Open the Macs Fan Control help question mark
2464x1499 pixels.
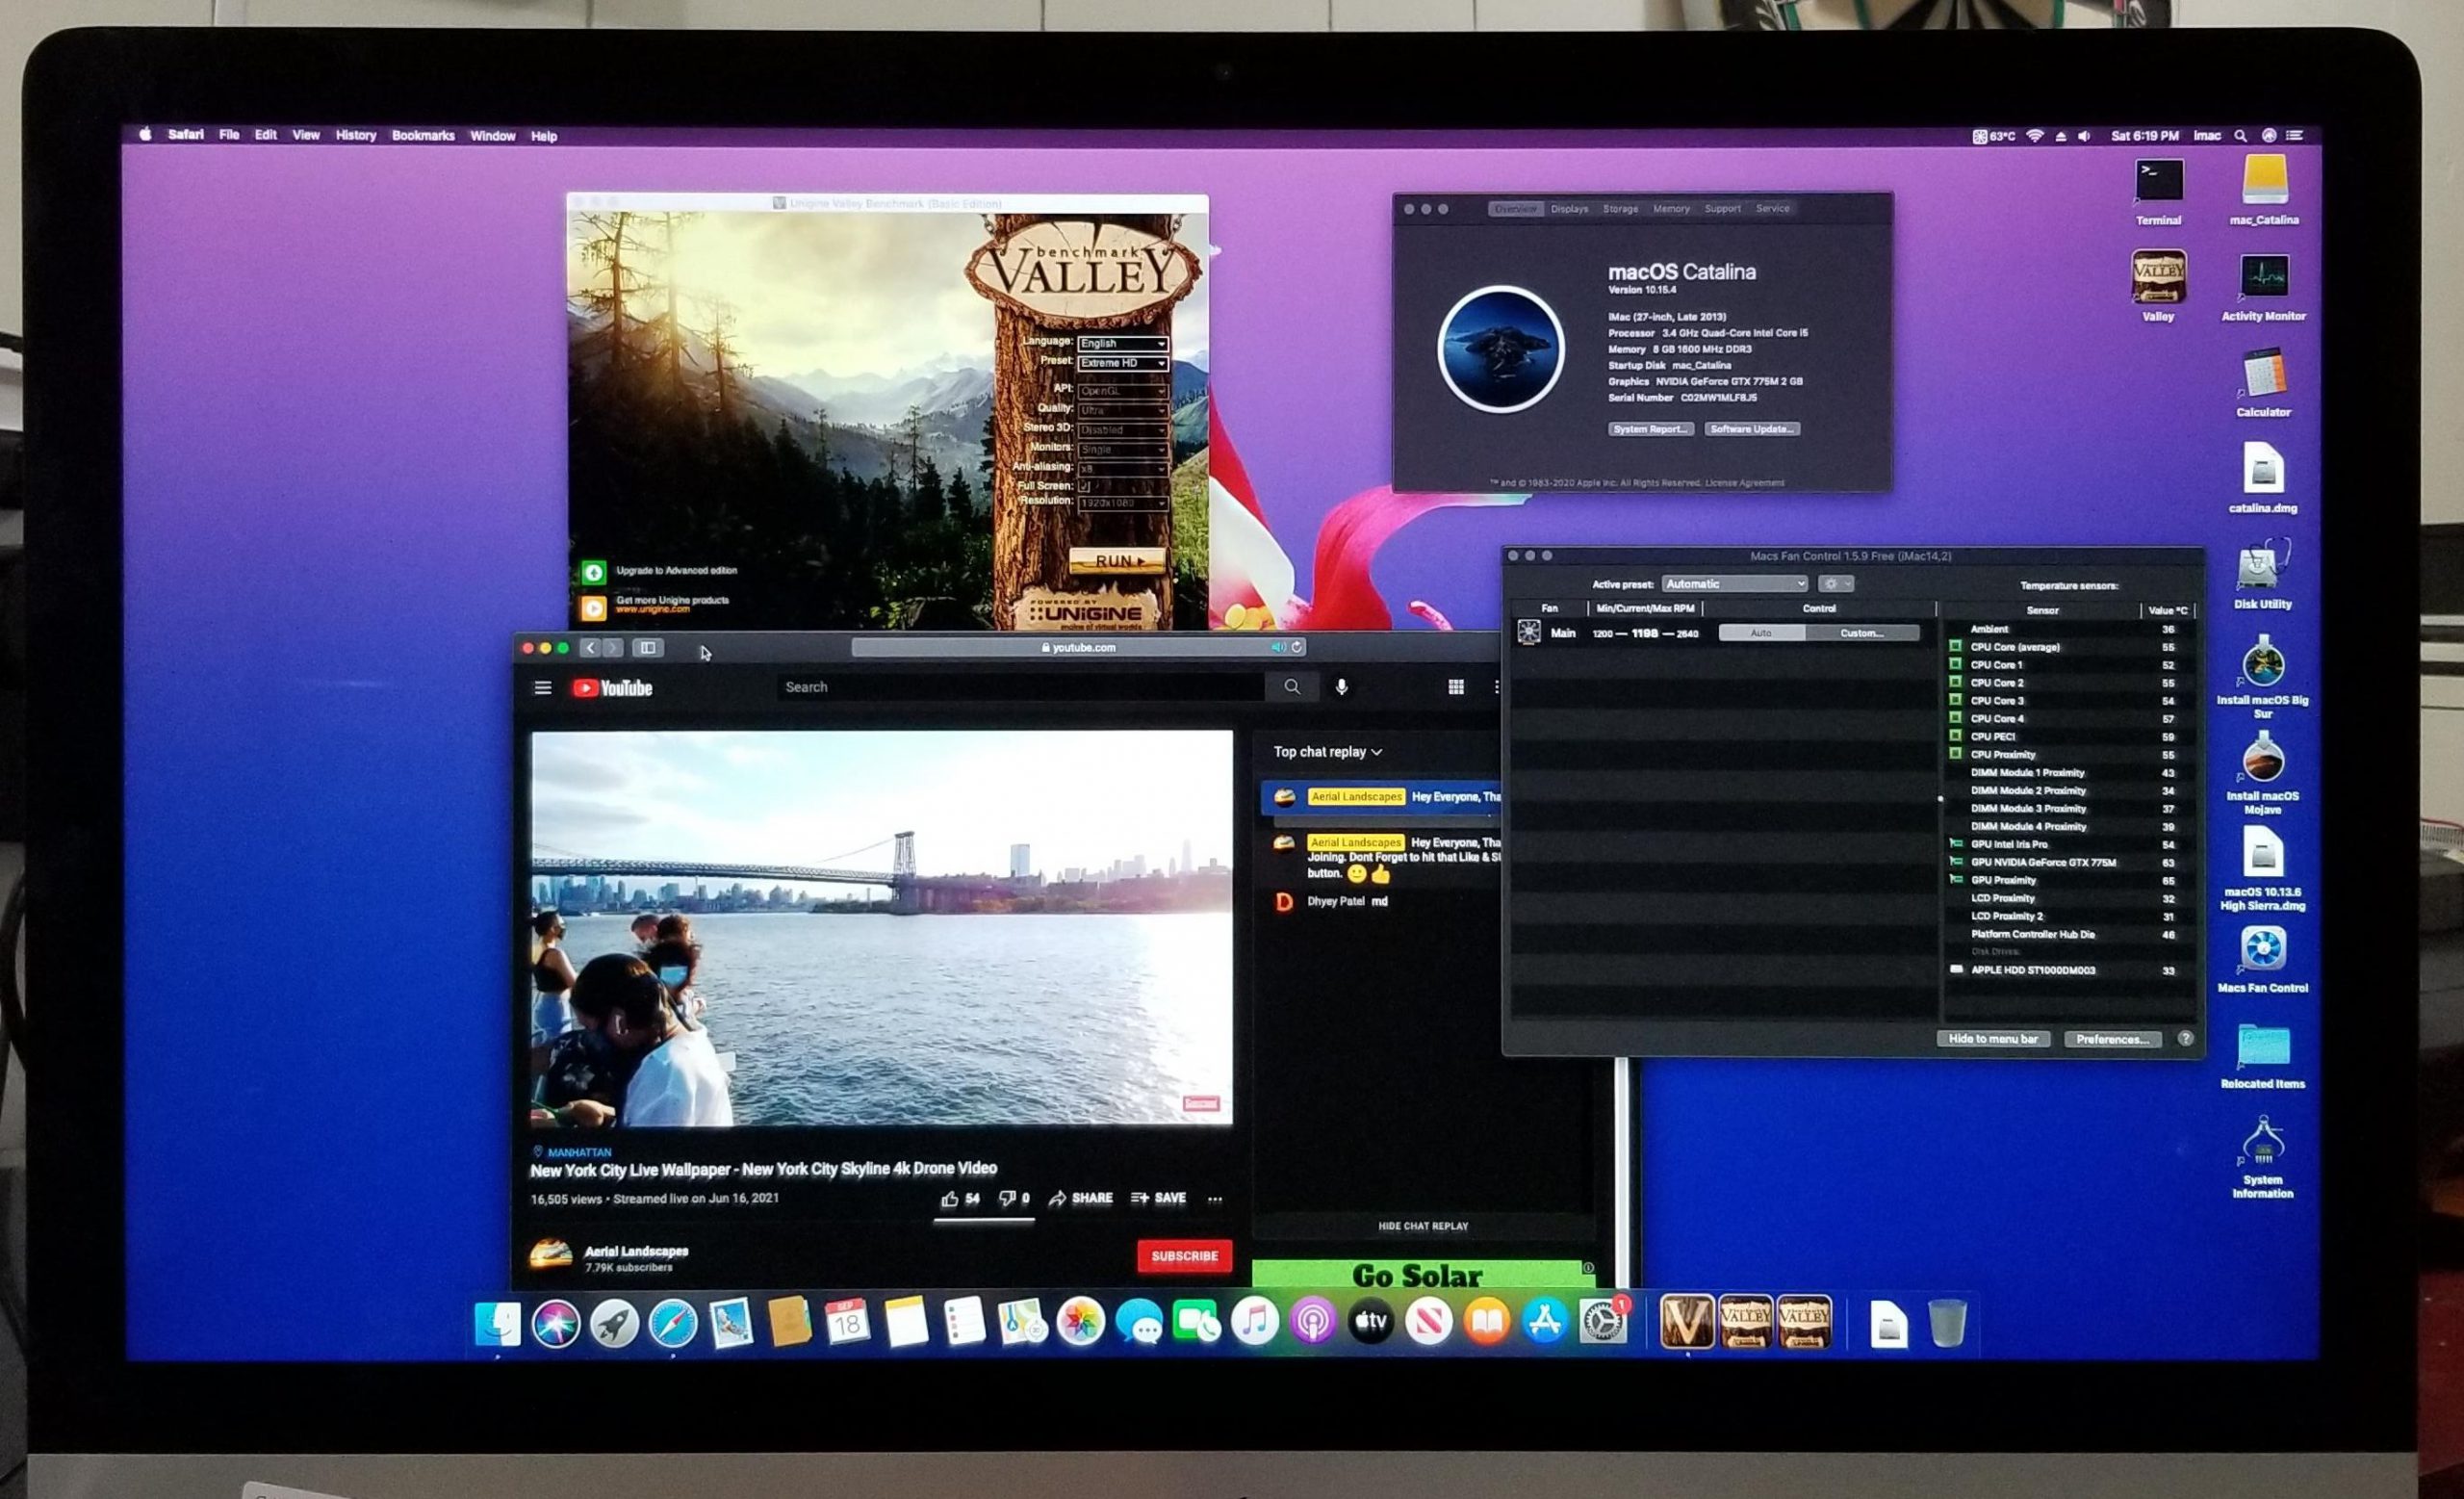coord(2186,1038)
